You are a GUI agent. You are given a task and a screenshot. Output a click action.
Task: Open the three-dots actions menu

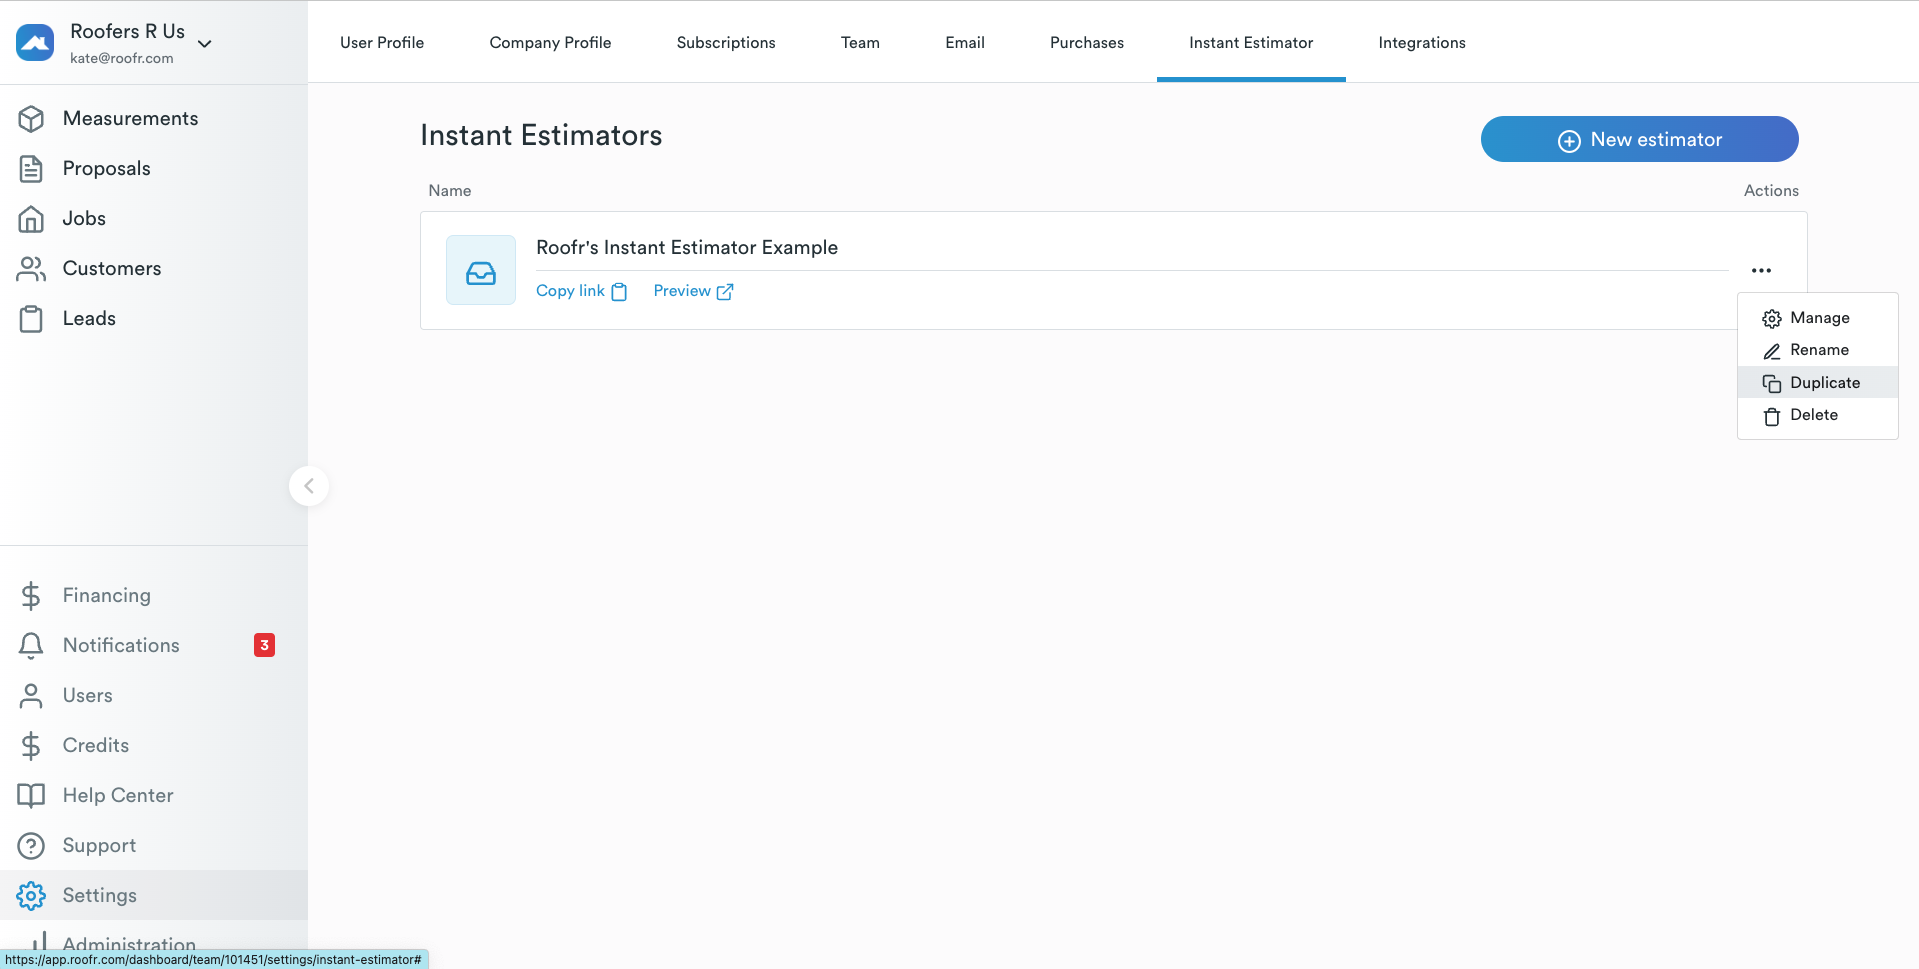[1761, 270]
